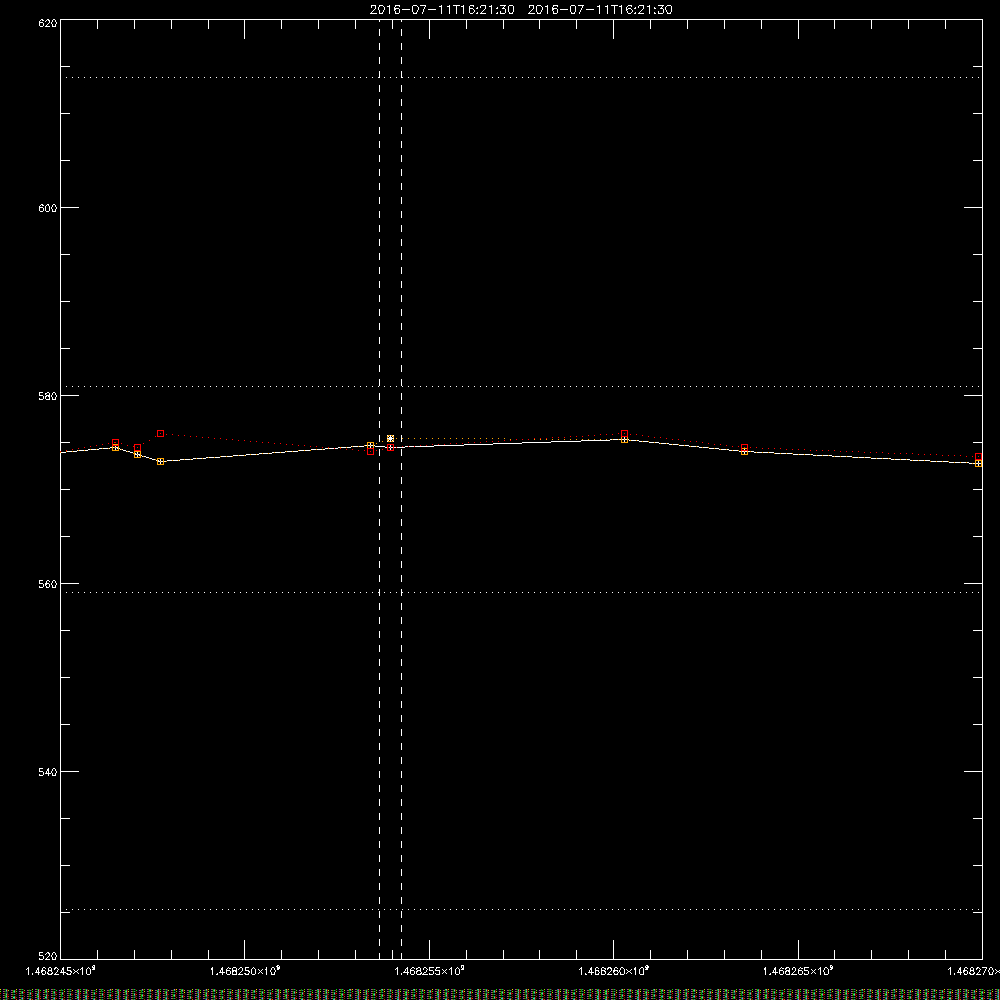Click the 1.468255×10⁹ x-axis label
The width and height of the screenshot is (1000, 1000).
pyautogui.click(x=429, y=971)
